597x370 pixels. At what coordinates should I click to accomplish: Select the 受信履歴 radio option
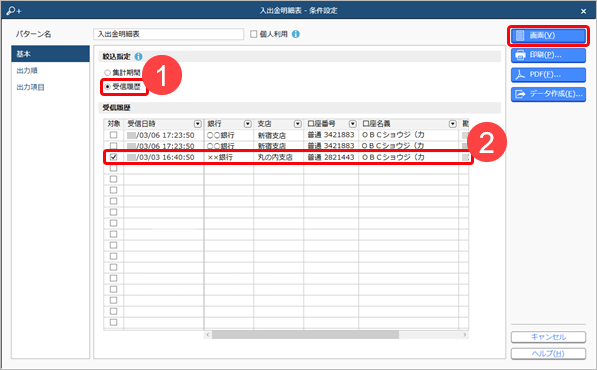point(107,87)
